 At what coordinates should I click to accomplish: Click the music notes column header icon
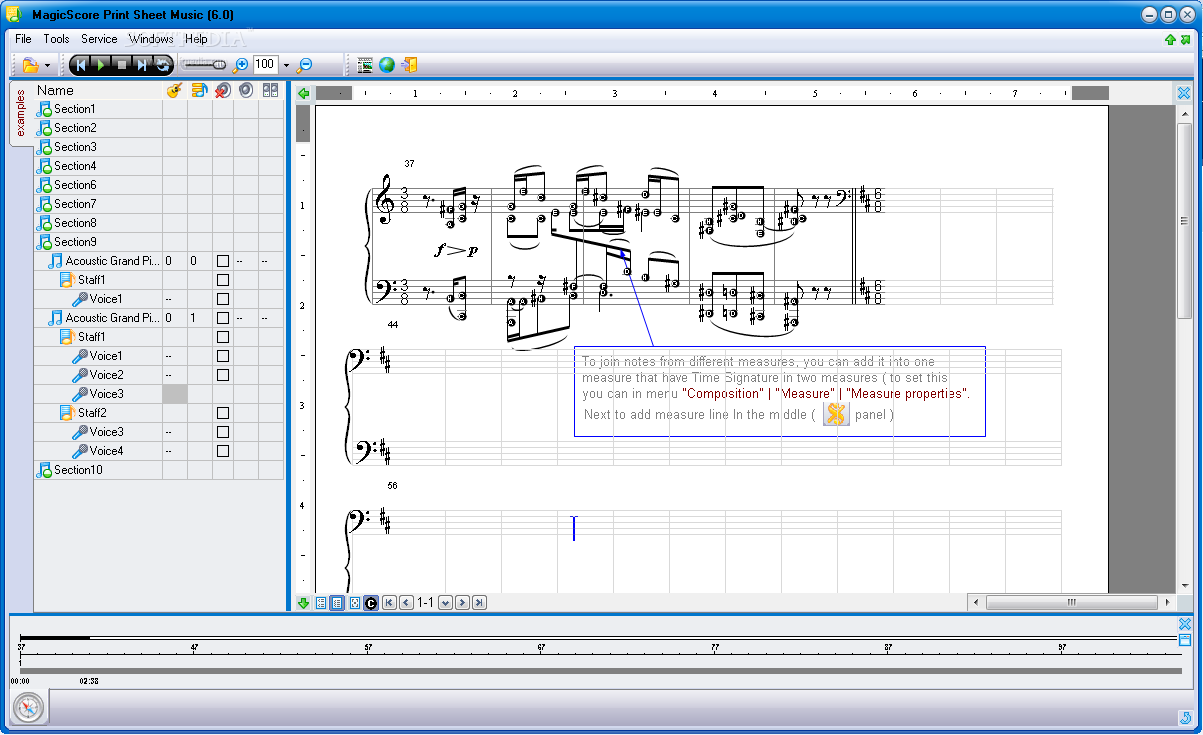point(198,90)
